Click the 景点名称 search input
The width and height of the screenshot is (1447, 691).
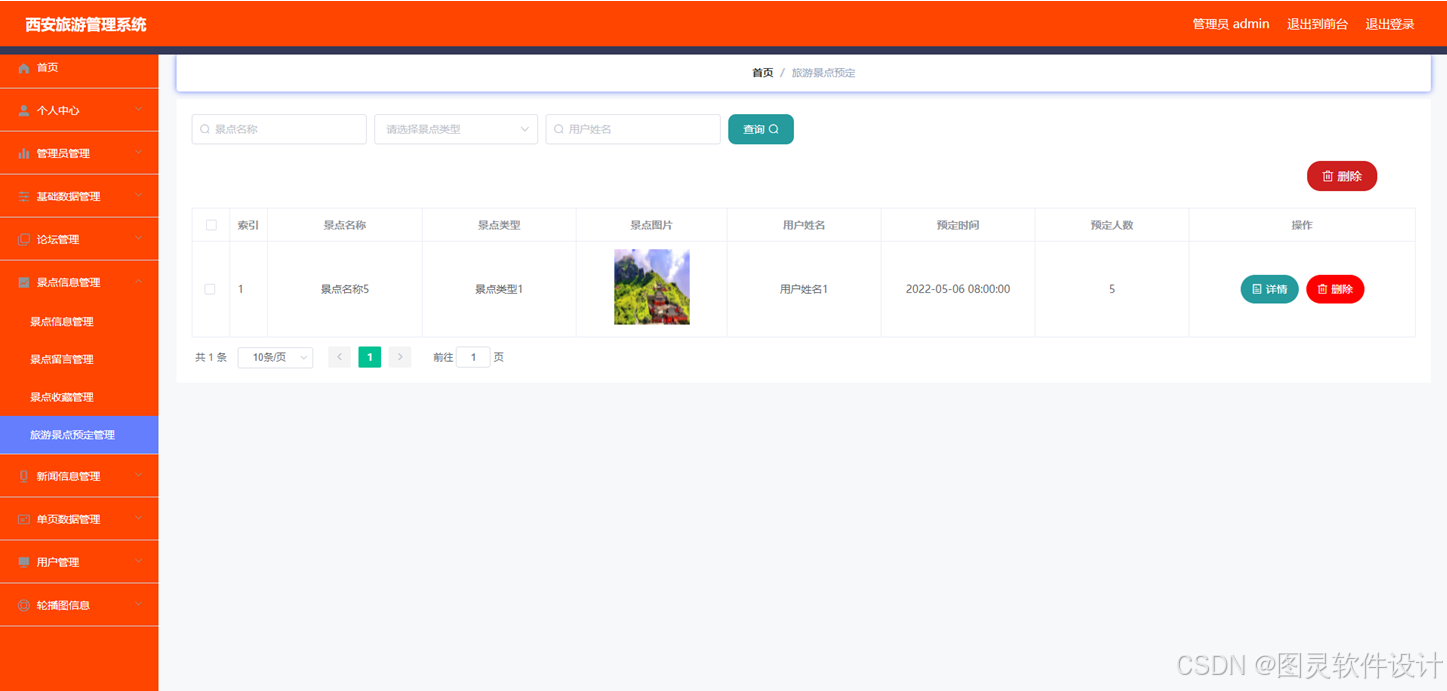click(279, 129)
